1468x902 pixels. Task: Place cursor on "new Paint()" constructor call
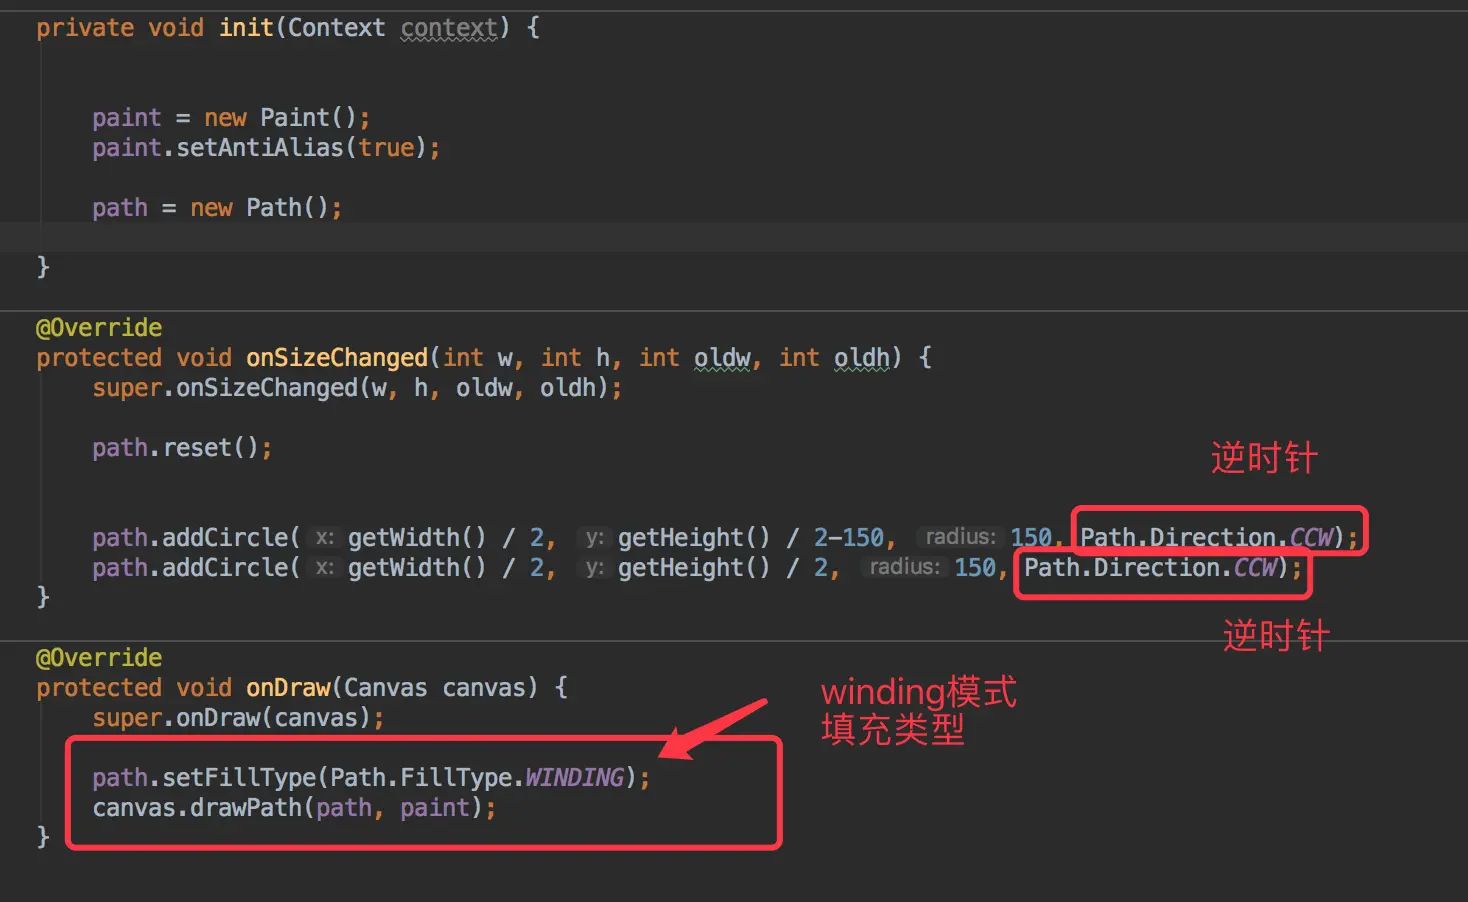[x=281, y=117]
